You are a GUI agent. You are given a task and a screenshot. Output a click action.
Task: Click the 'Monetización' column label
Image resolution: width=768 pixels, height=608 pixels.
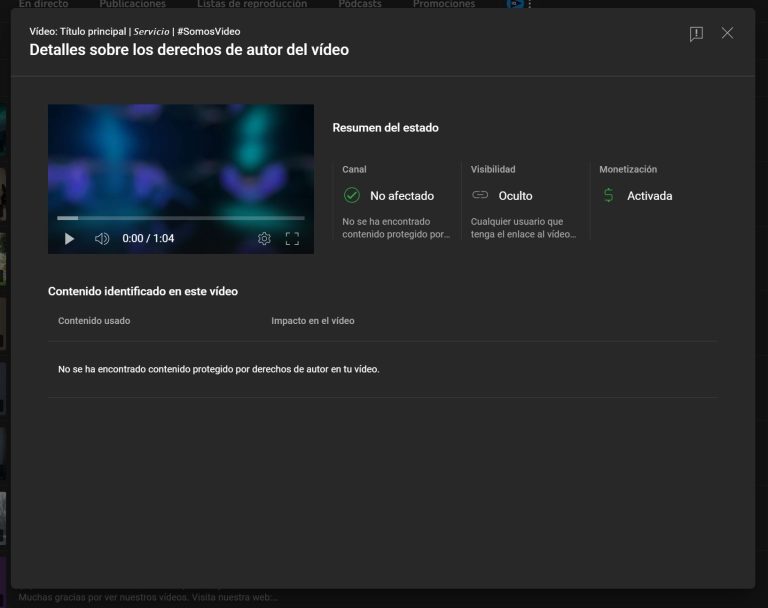coord(628,170)
